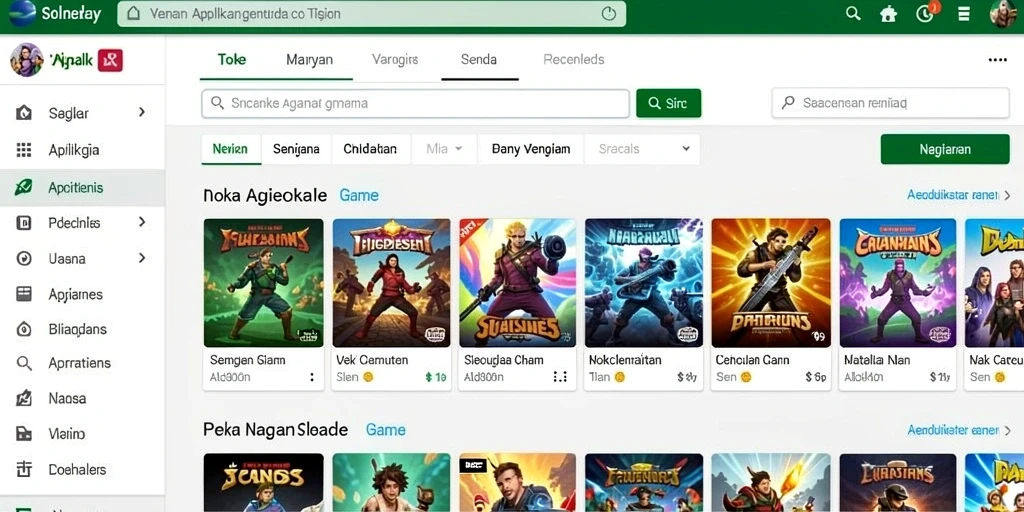Viewport: 1024px width, 512px height.
Task: Click the Solnetay globe logo
Action: [22, 14]
